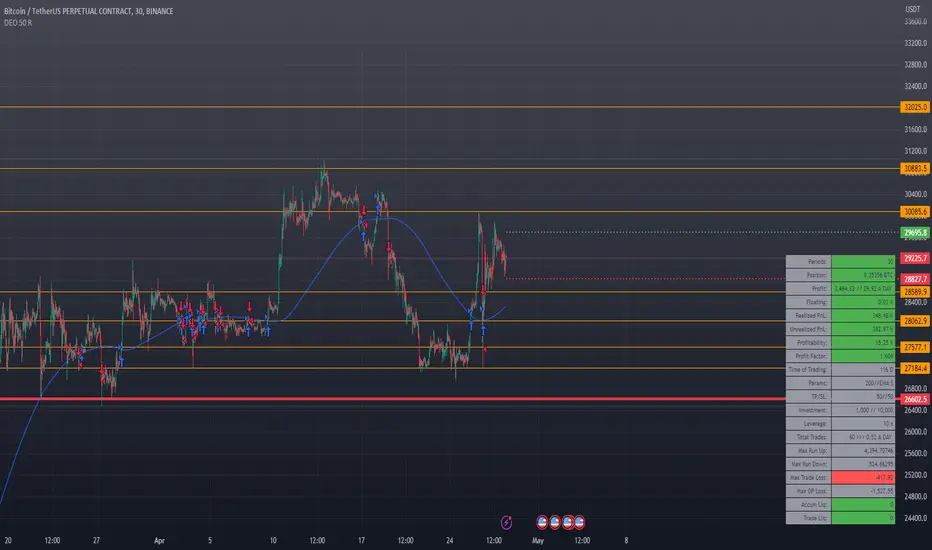Select the TP/SL value 50//50
This screenshot has height=550, width=932.
point(863,397)
